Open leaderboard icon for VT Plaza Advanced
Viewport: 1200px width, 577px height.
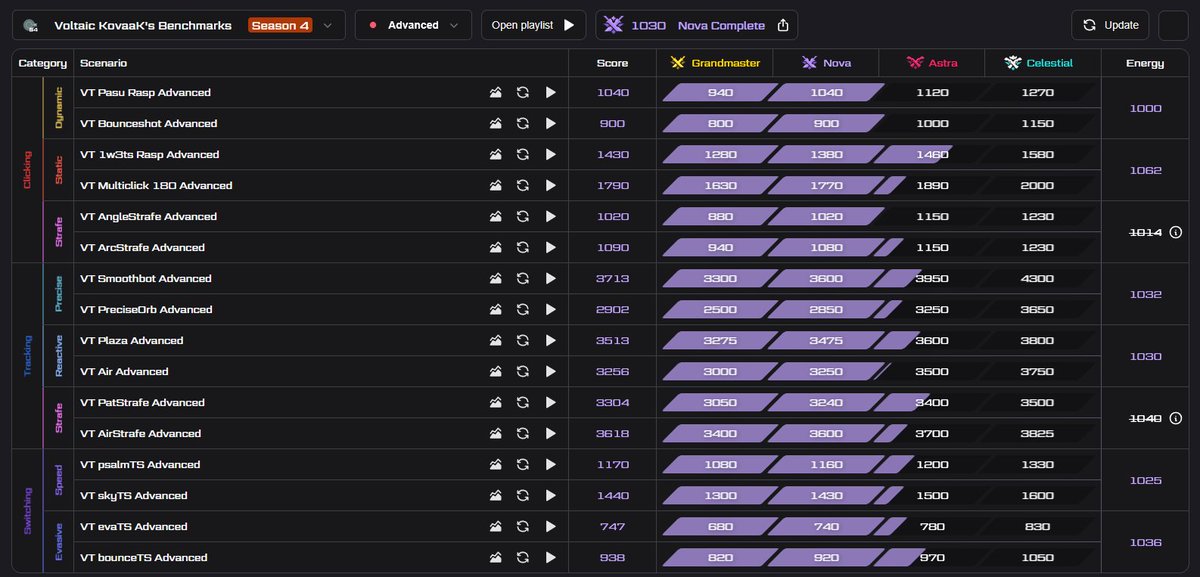[495, 341]
